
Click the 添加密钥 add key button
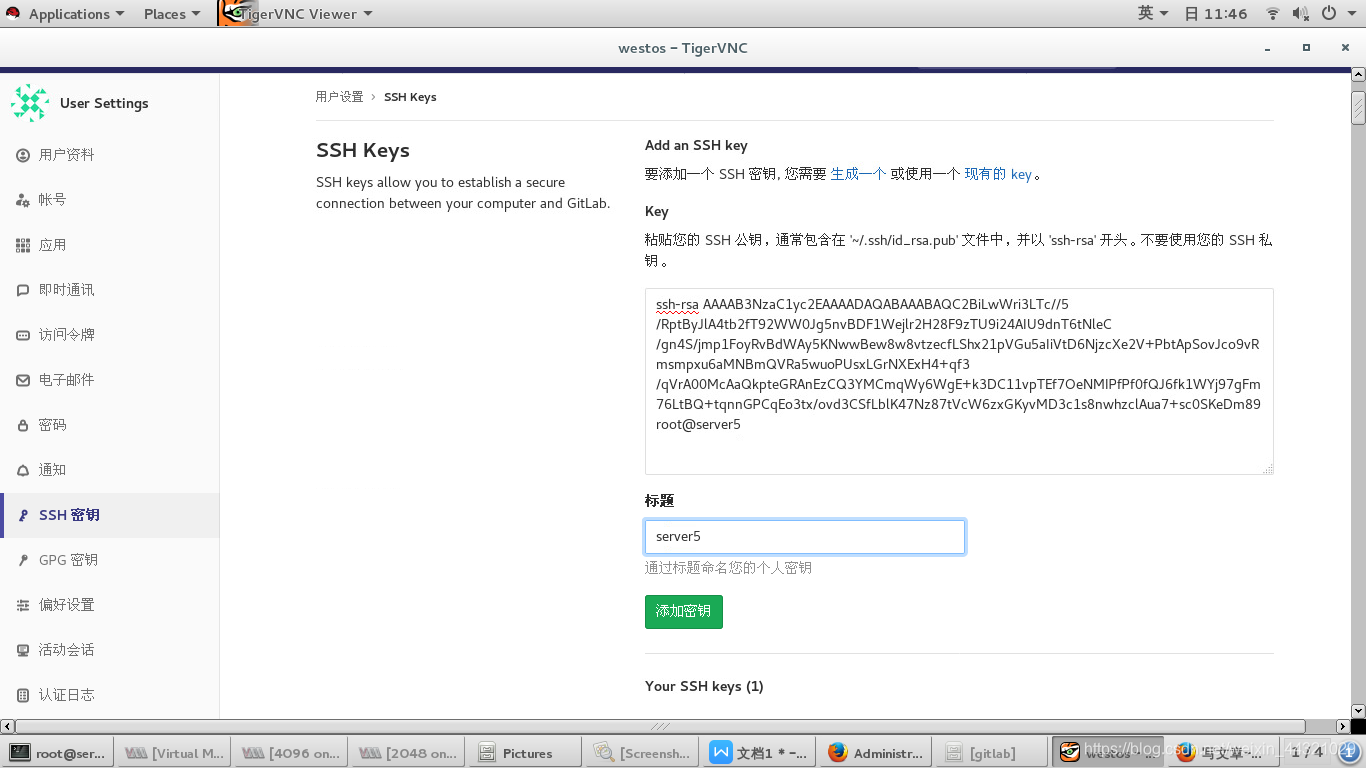[684, 612]
